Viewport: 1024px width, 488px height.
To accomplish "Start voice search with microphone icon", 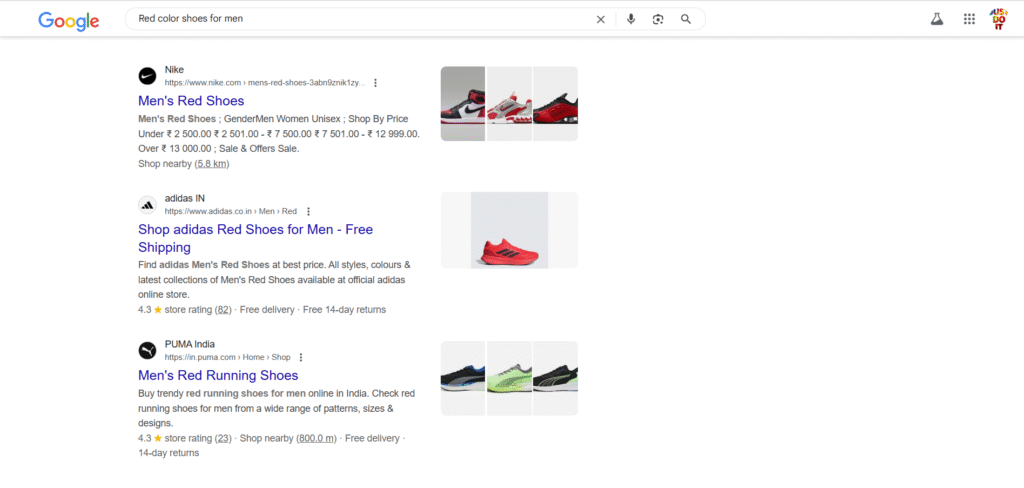I will pos(631,20).
